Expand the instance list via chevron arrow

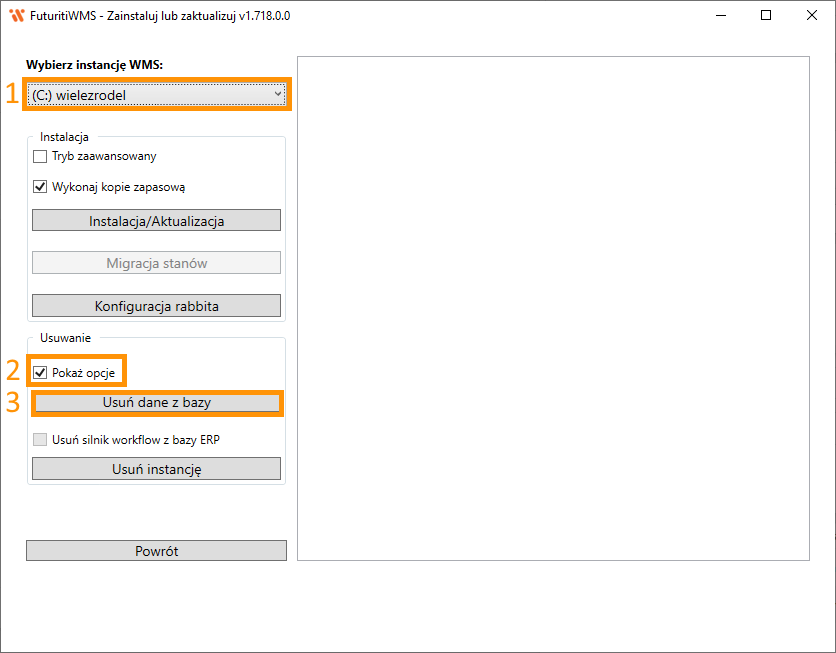click(277, 94)
